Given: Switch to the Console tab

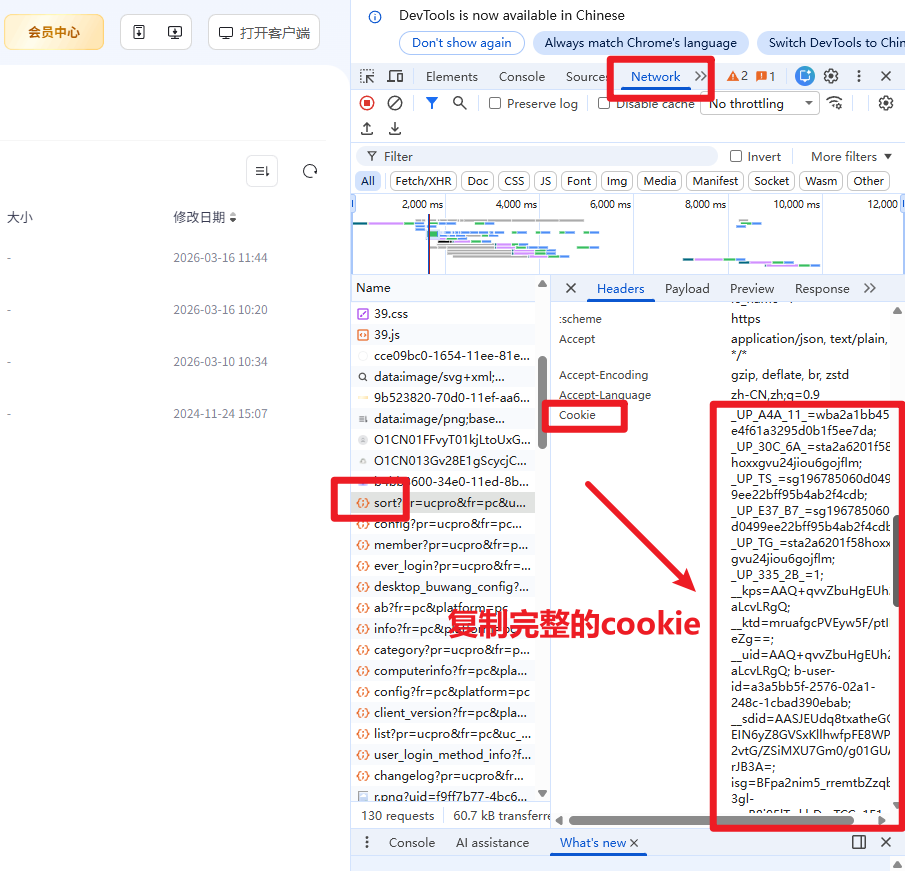Looking at the screenshot, I should tap(522, 76).
